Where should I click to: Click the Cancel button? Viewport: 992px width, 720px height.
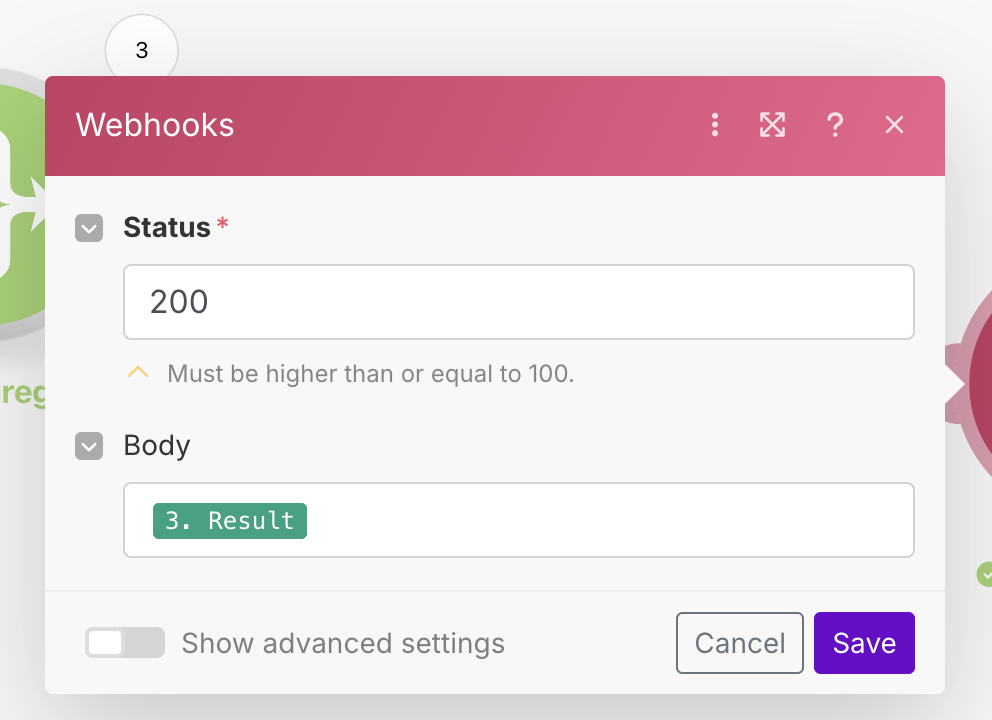point(740,643)
